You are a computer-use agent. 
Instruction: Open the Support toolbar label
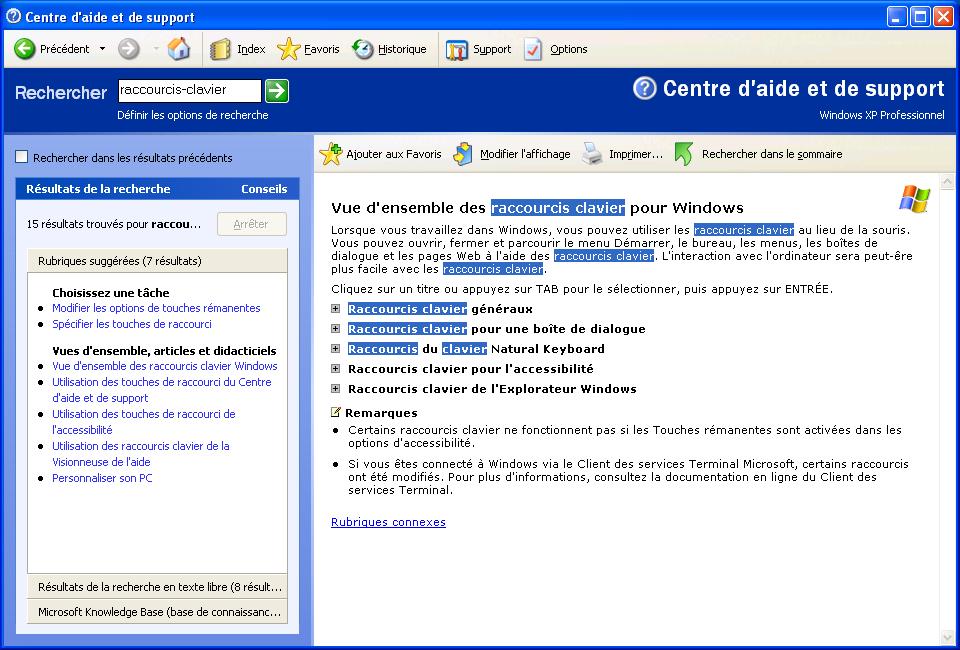tap(492, 49)
